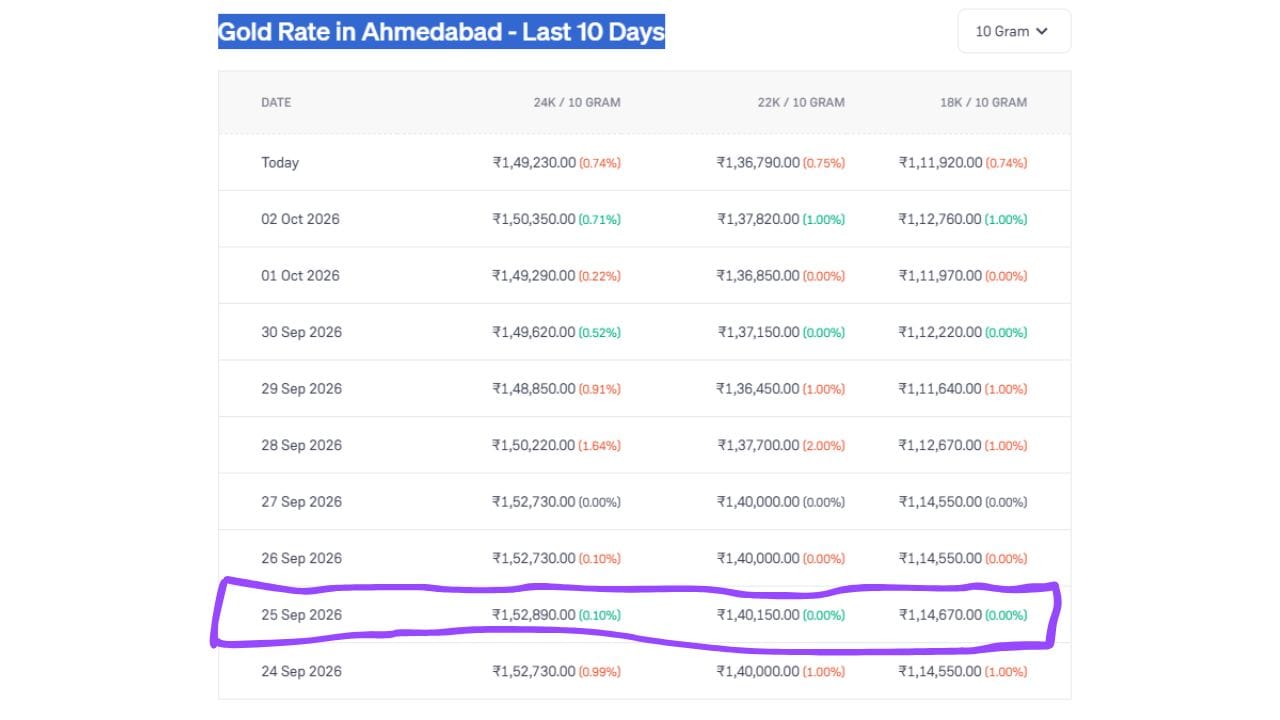Click the 27 Sep 2026 date cell
This screenshot has height=720, width=1280.
pos(301,502)
